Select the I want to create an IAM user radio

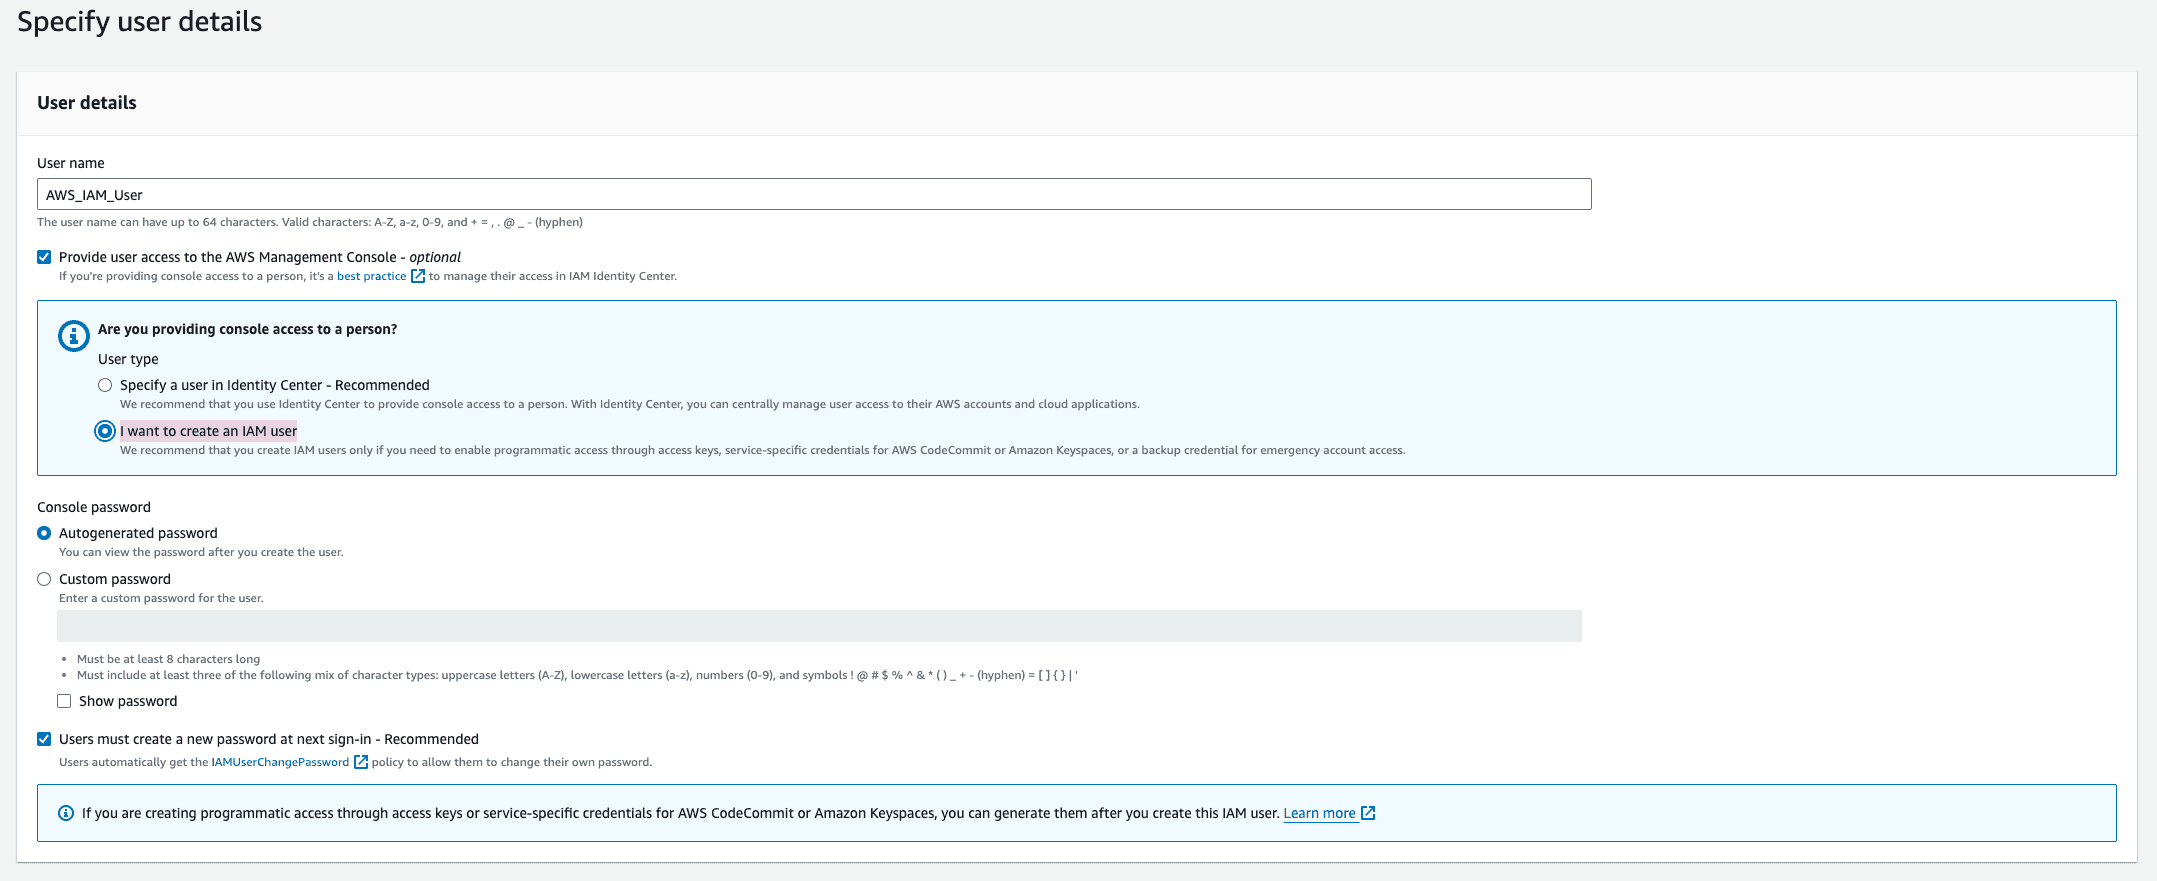105,431
